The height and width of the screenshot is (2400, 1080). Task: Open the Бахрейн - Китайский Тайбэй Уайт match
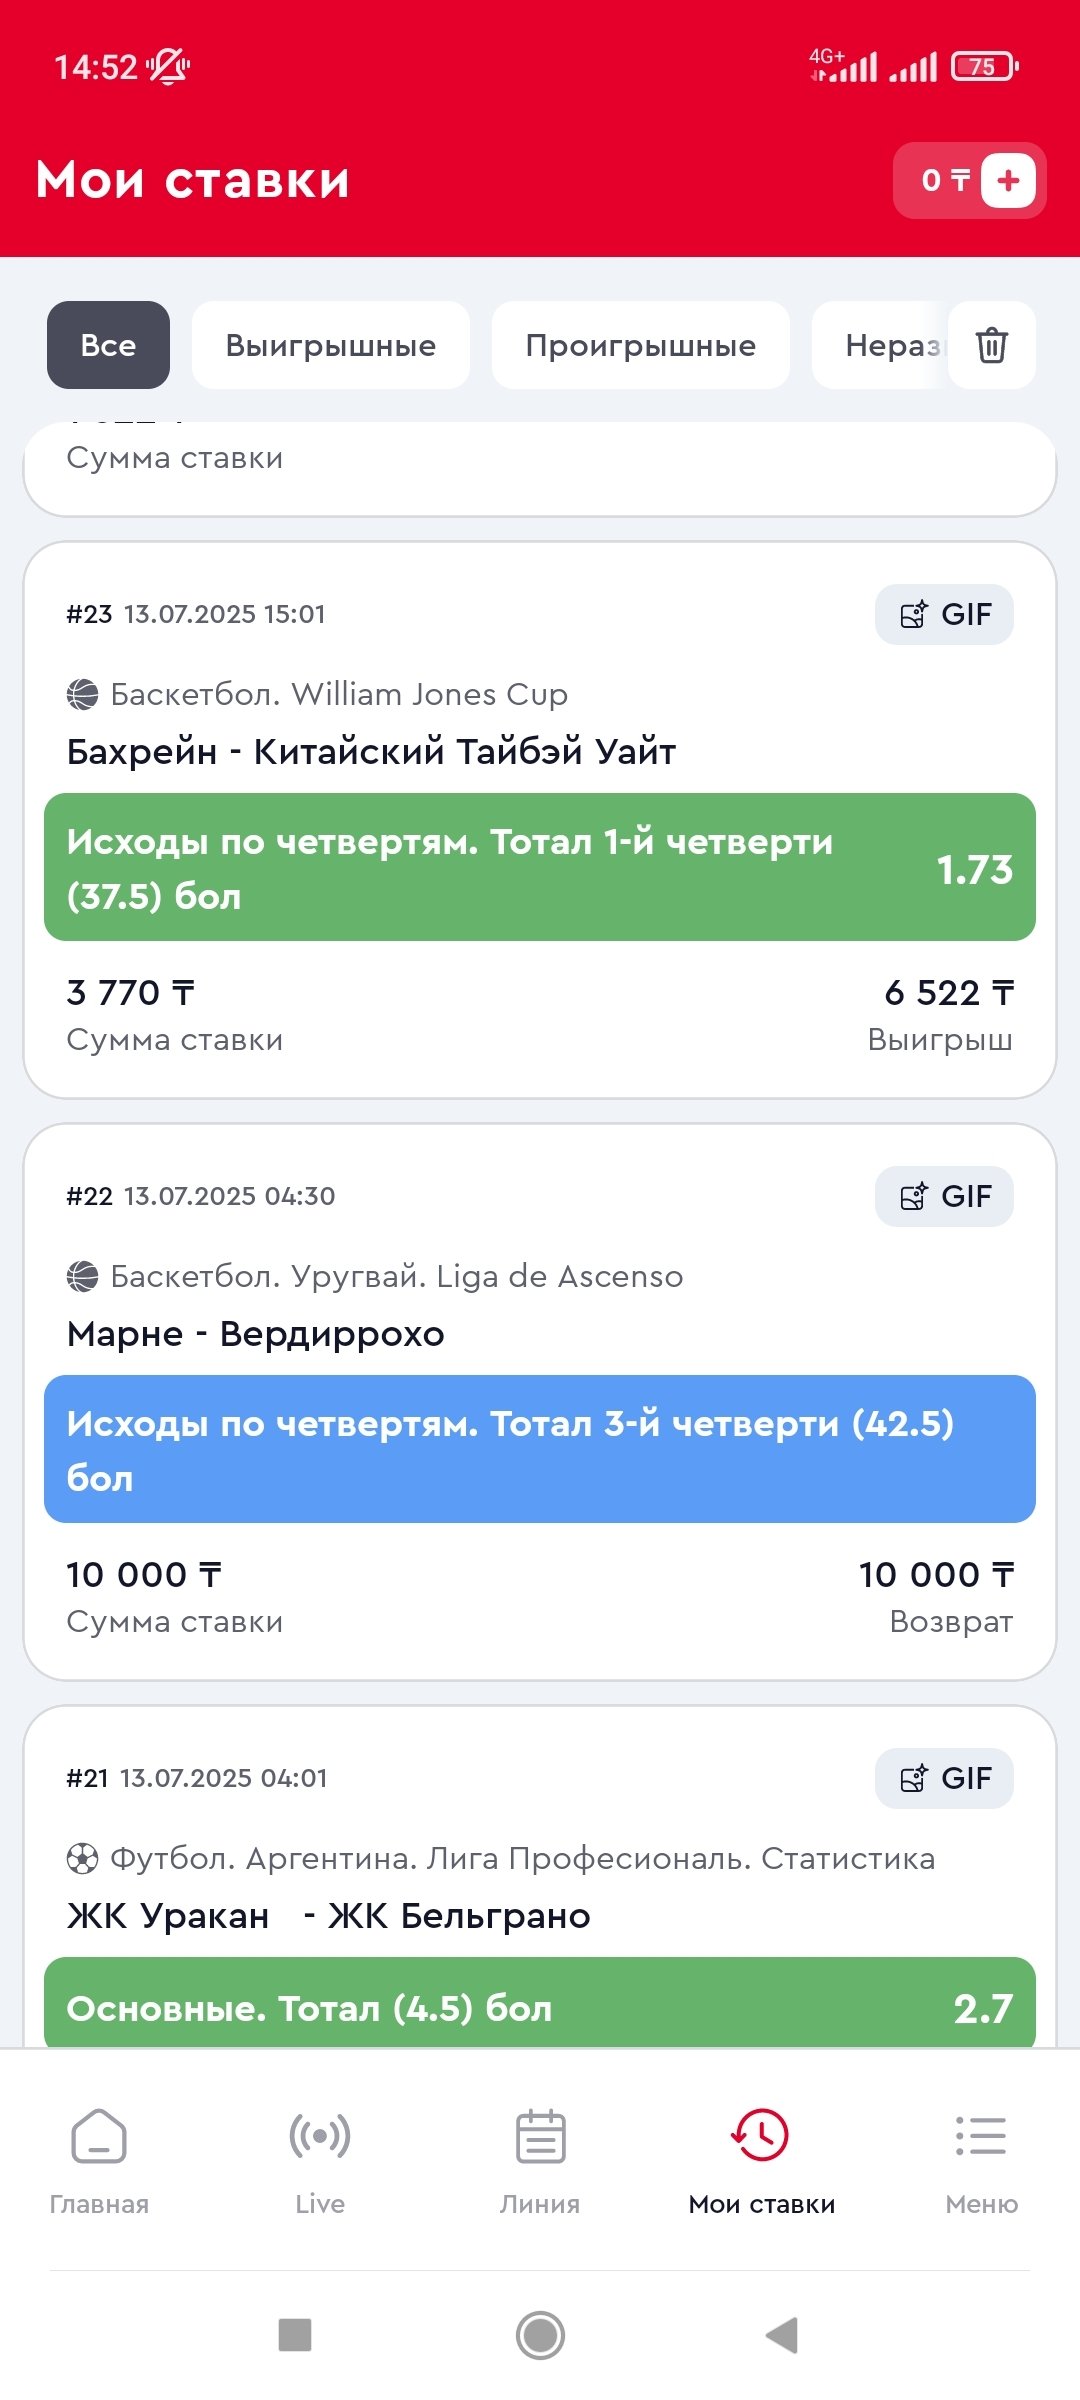(371, 751)
